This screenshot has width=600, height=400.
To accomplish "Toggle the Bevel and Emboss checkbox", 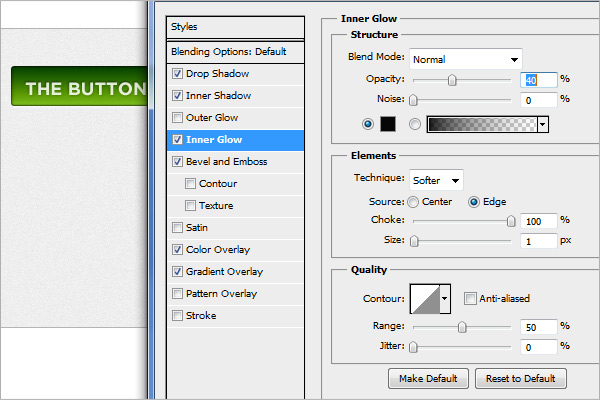I will point(177,162).
